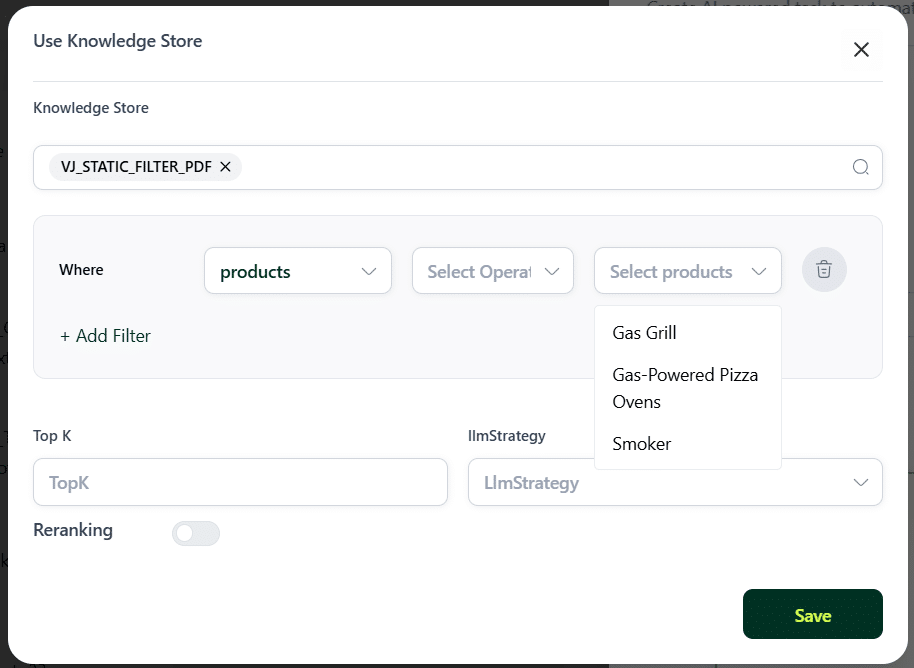914x668 pixels.
Task: Collapse the Select products dropdown
Action: pyautogui.click(x=688, y=271)
